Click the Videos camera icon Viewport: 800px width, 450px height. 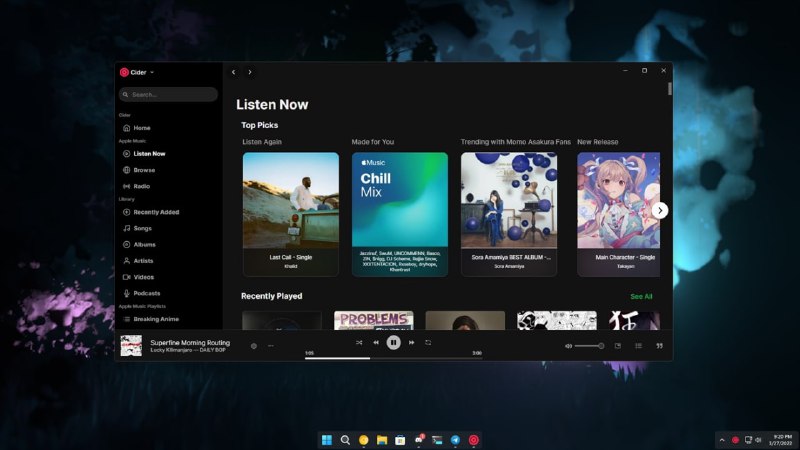point(127,277)
